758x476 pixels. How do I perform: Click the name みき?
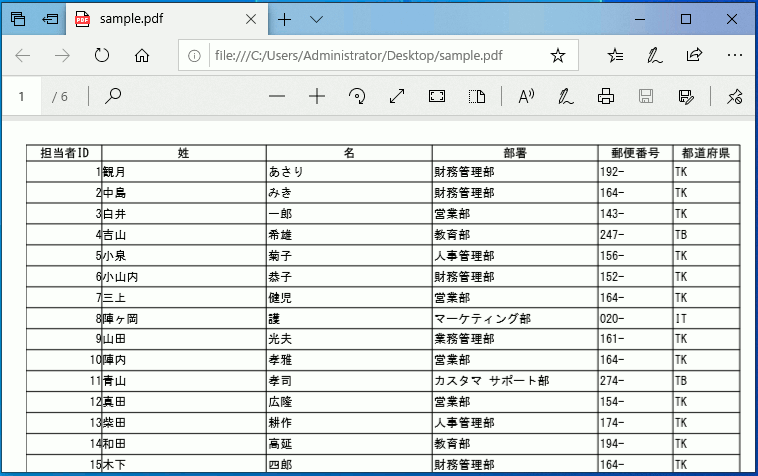pos(280,193)
